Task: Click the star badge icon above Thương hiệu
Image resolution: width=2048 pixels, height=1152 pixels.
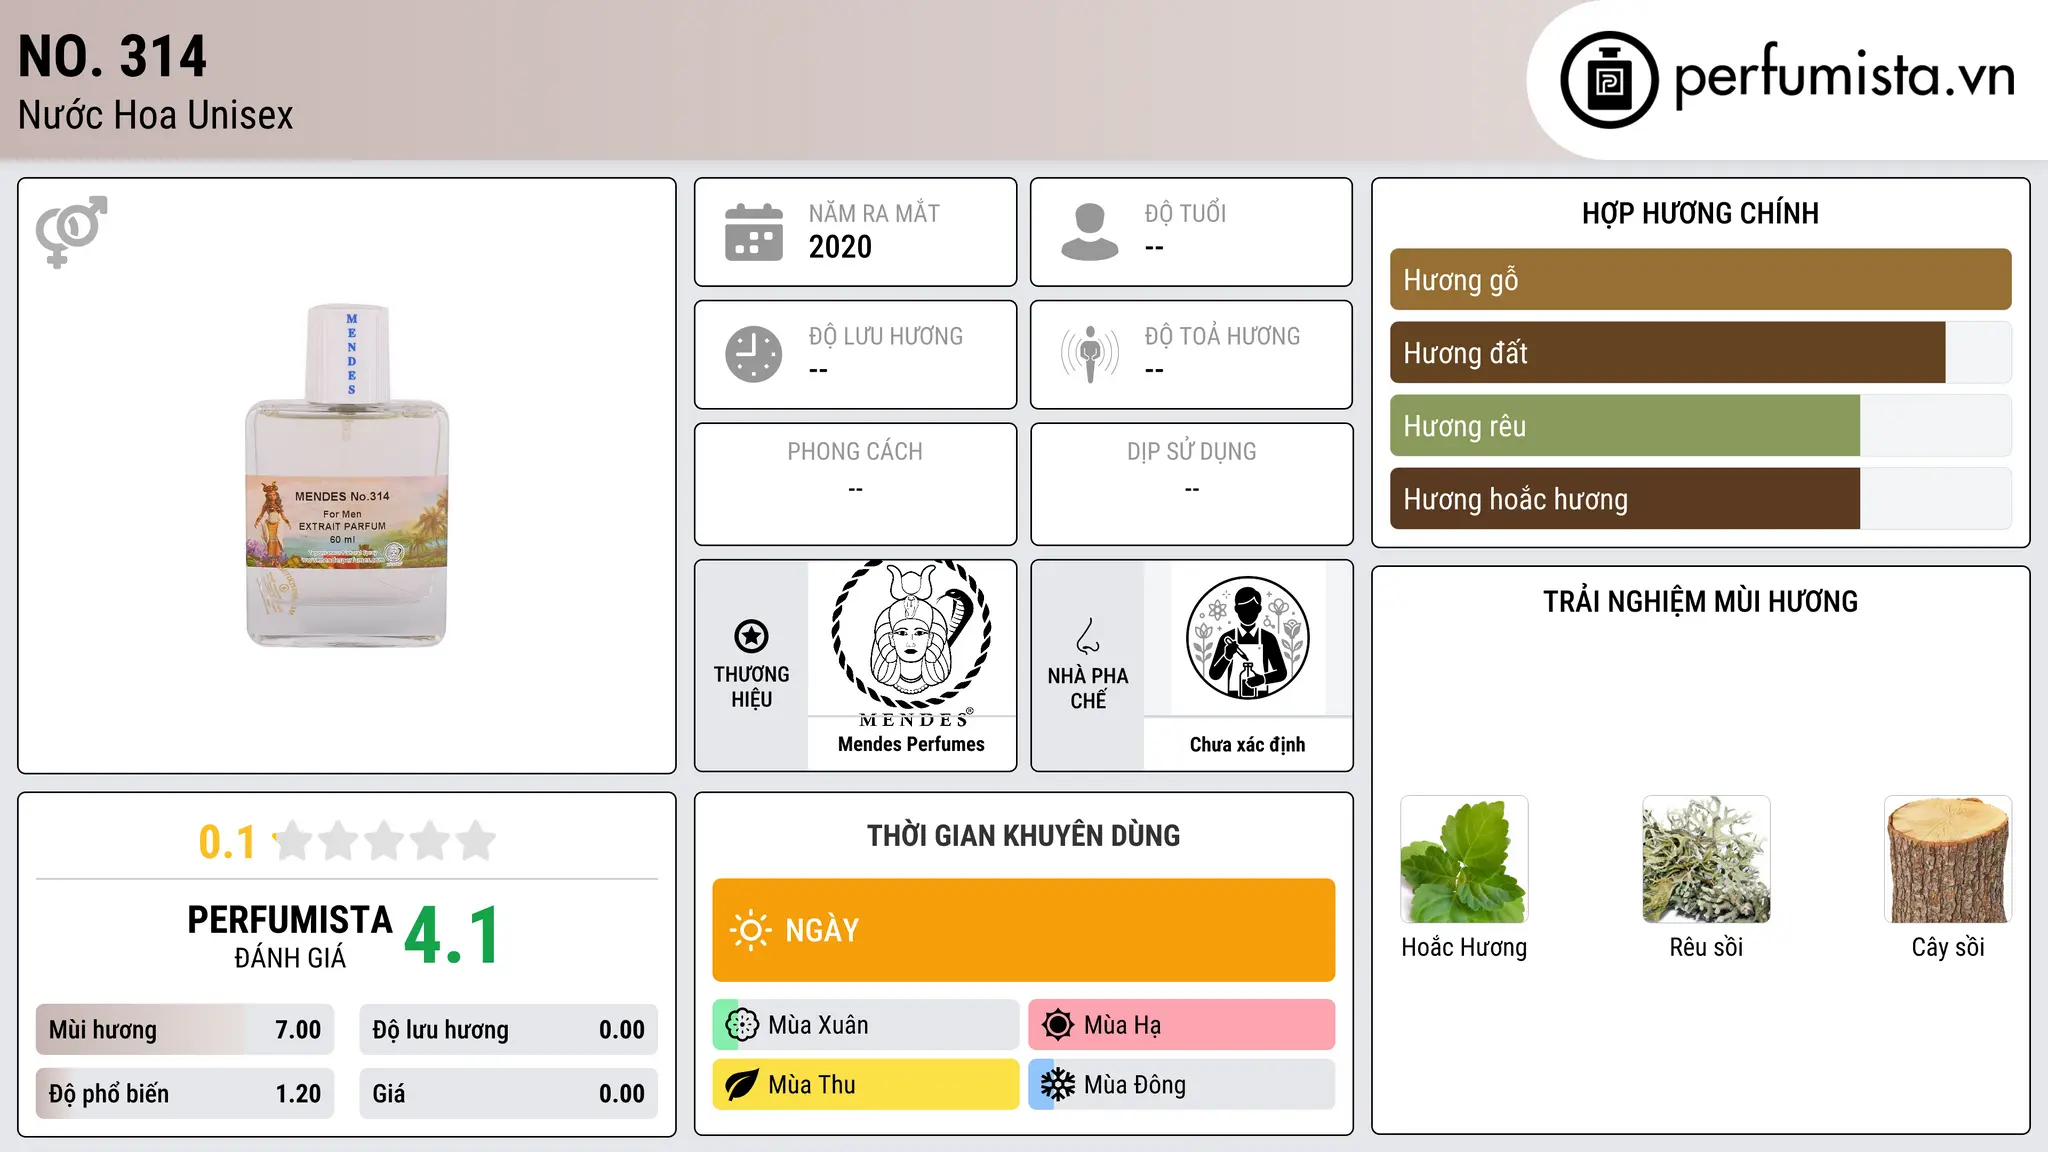Action: pyautogui.click(x=751, y=636)
